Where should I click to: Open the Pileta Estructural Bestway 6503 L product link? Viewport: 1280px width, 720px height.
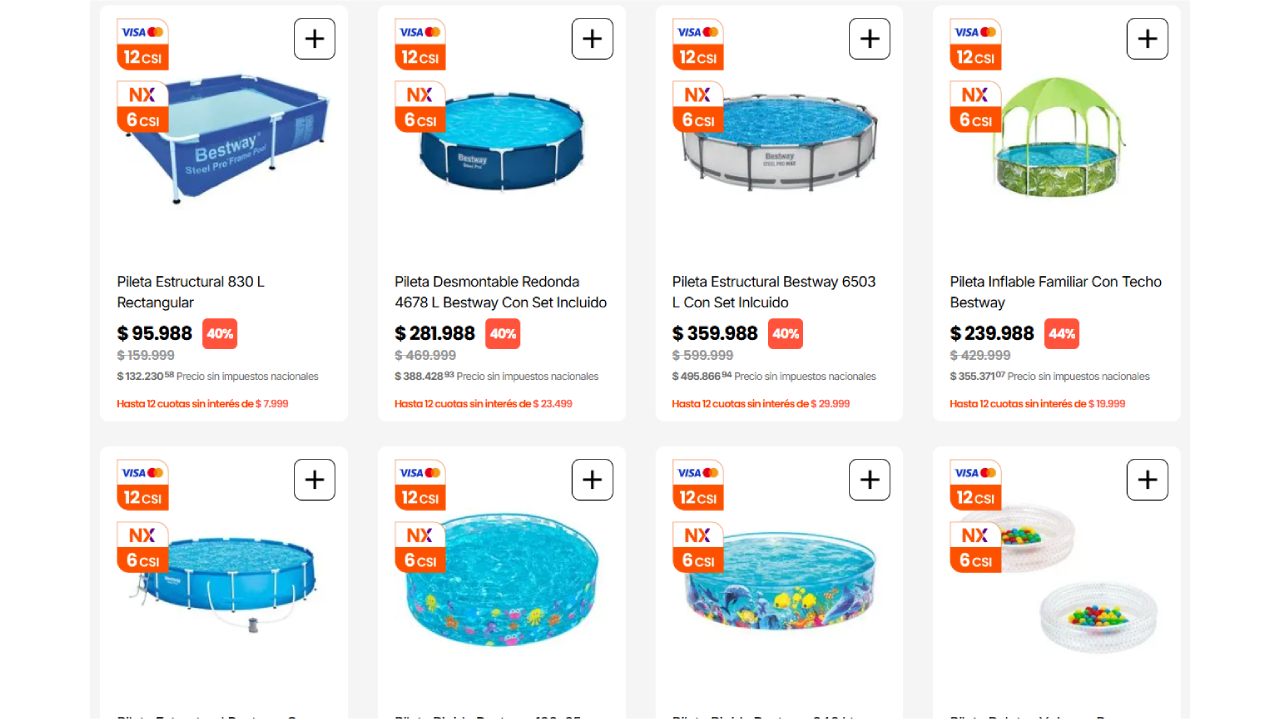click(777, 291)
